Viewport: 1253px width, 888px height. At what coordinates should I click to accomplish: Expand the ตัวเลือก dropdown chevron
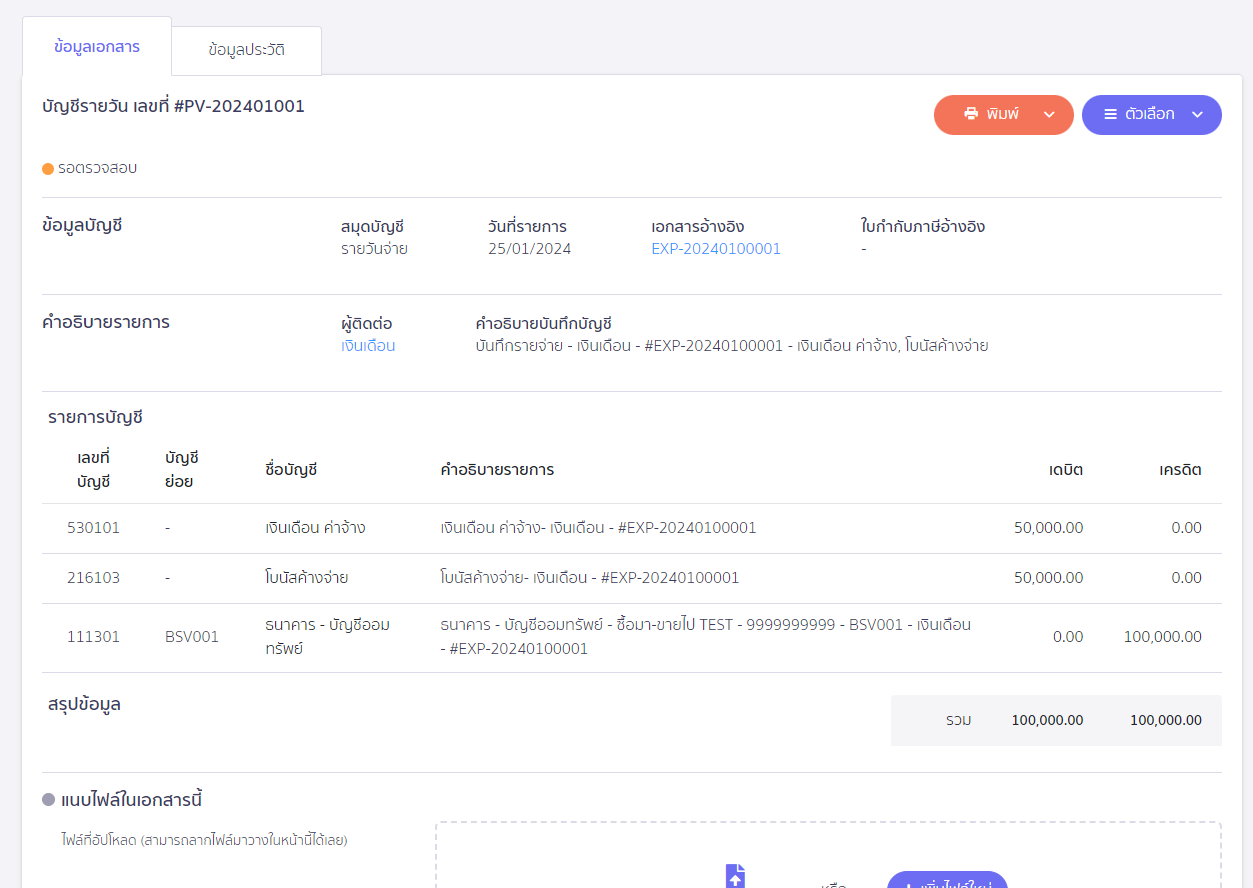(1197, 115)
